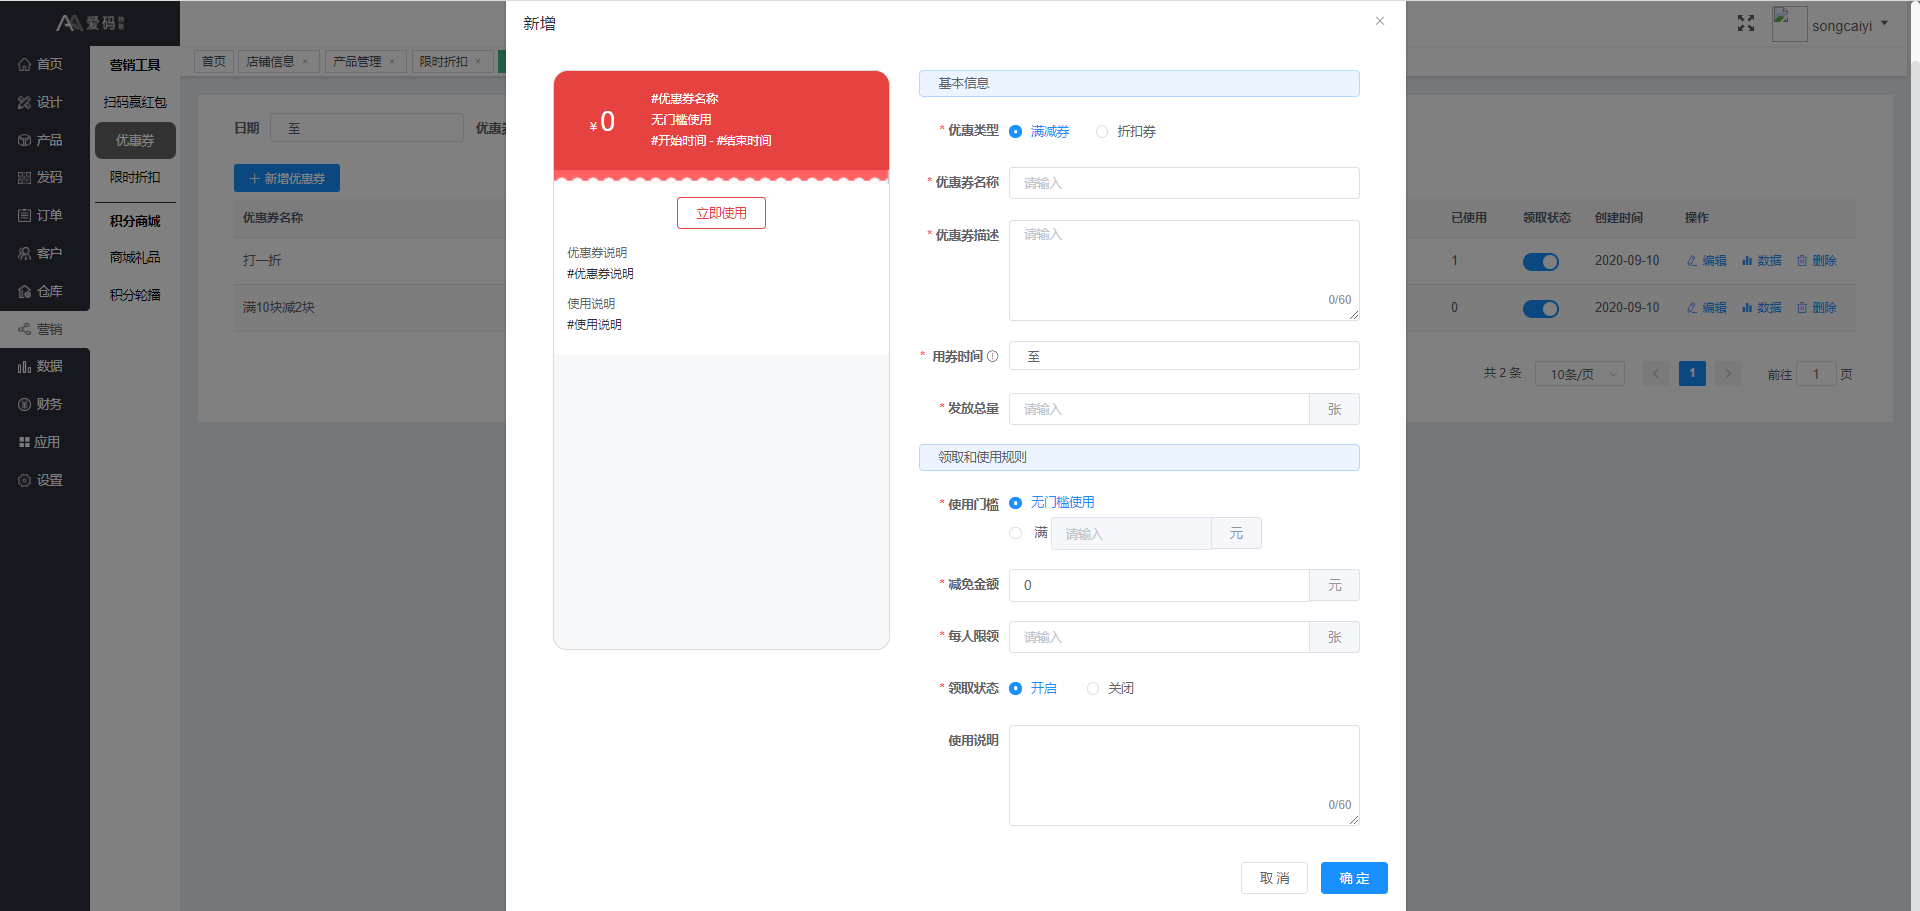Open the 仓库 warehouse sidebar item

click(x=40, y=291)
